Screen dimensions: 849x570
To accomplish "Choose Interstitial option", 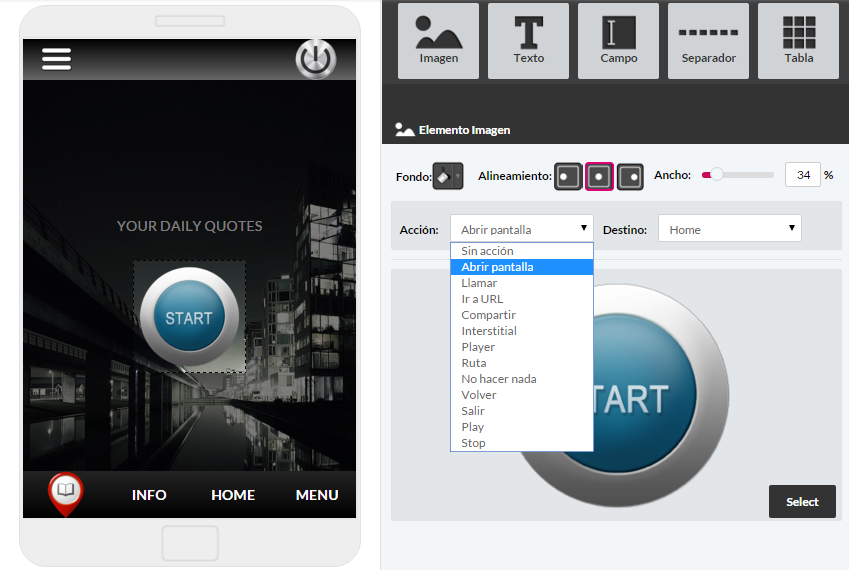I will click(522, 331).
